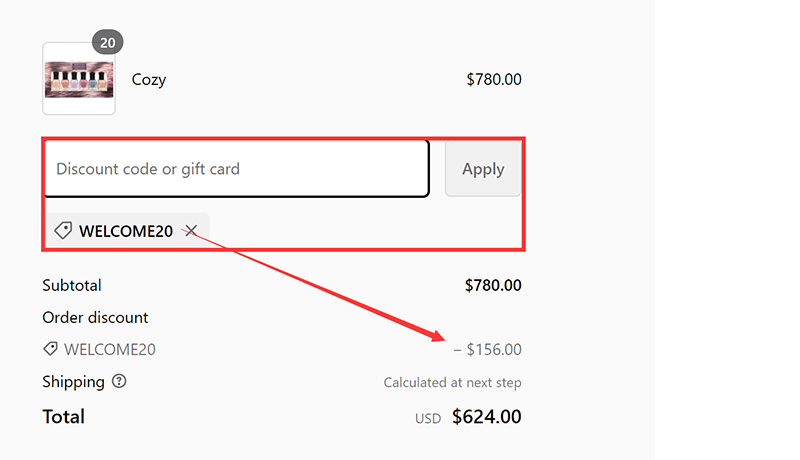Image resolution: width=800 pixels, height=460 pixels.
Task: Click the tag icon under Order discount
Action: click(50, 349)
